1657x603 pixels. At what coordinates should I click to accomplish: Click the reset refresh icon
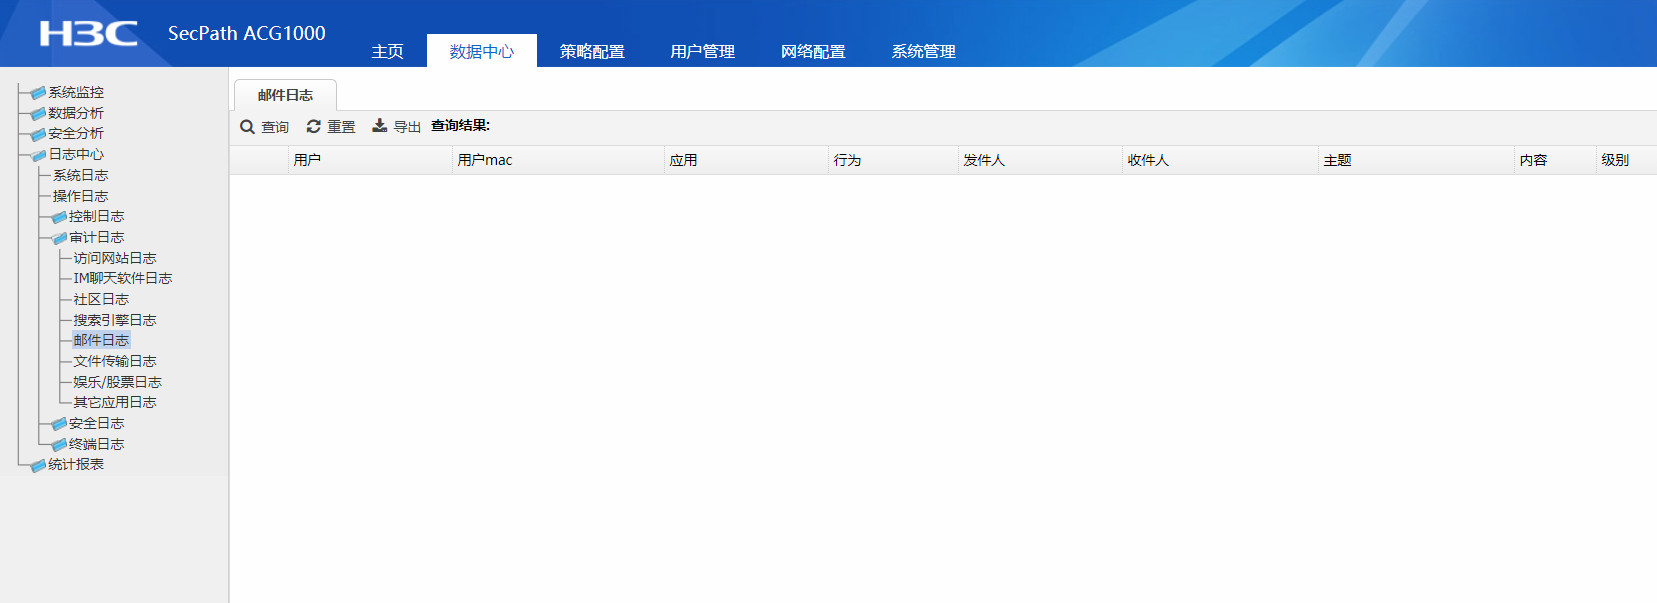tap(314, 126)
